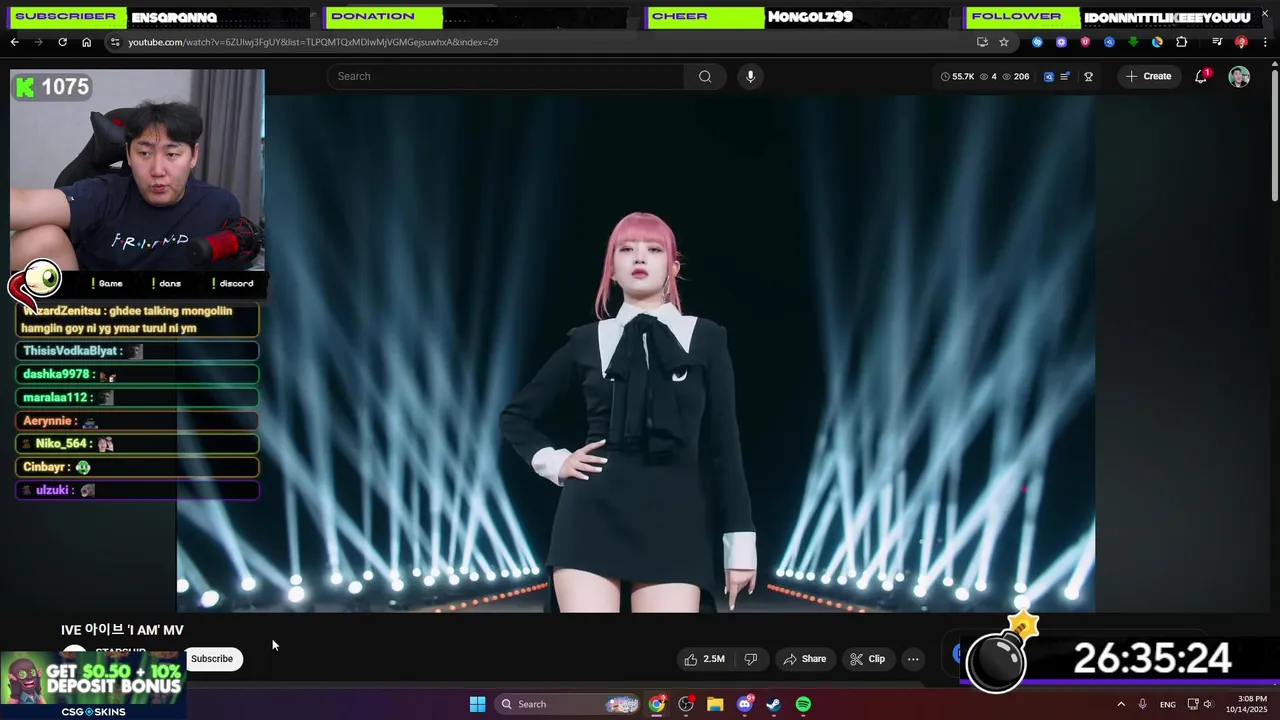Screen dimensions: 1280x720
Task: Open more actions three-dot menu under video
Action: tap(913, 659)
